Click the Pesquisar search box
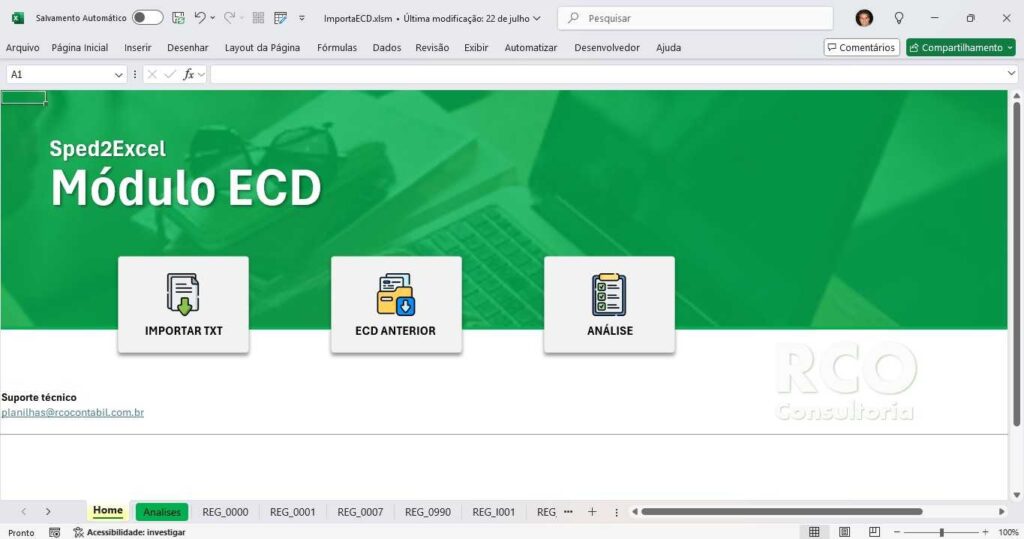The image size is (1024, 539). click(696, 18)
